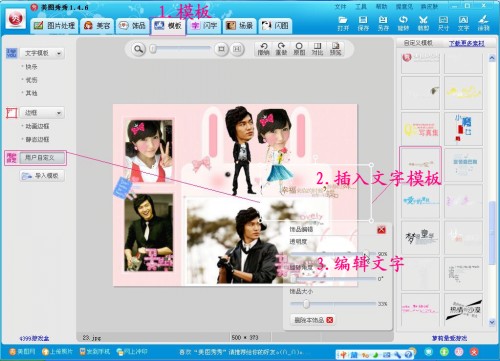Select the 动画边框 tree item
500x361 pixels.
click(x=38, y=126)
